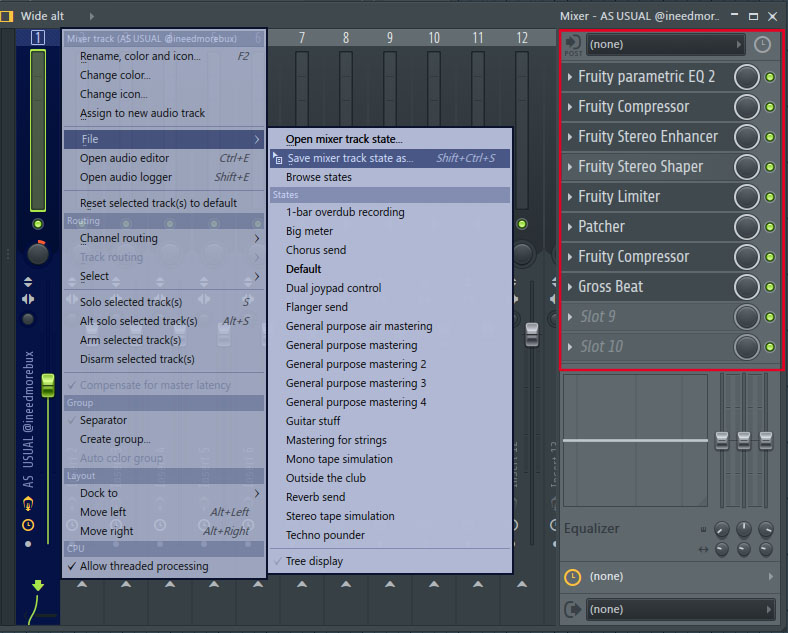Viewport: 788px width, 633px height.
Task: Toggle Patcher enable light
Action: (770, 227)
